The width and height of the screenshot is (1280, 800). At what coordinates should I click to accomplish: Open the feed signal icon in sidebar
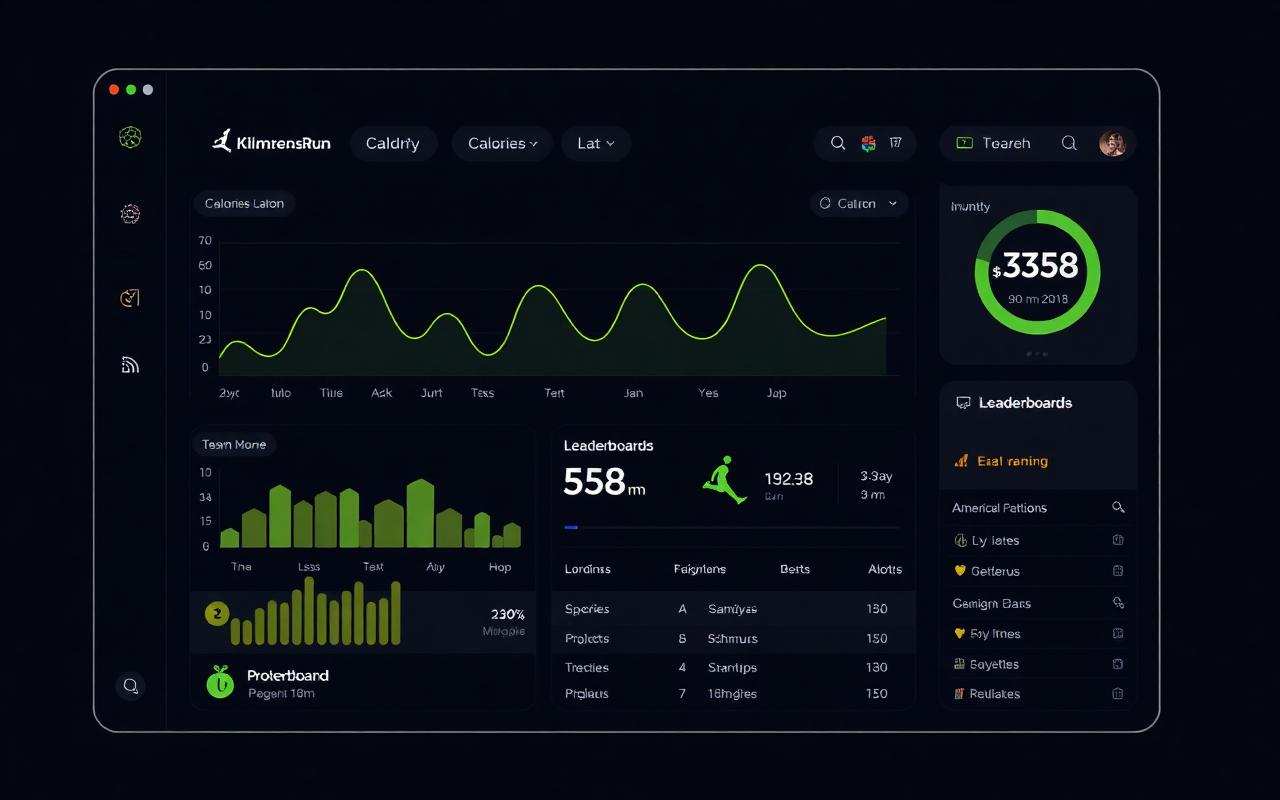coord(130,364)
